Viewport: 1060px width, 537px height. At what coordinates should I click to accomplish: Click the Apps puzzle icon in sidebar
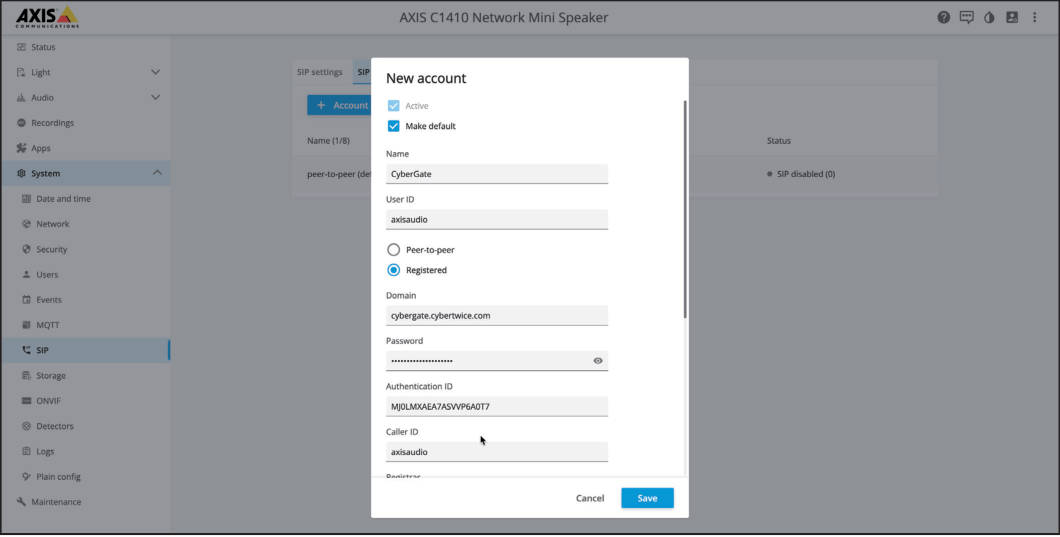click(x=21, y=148)
